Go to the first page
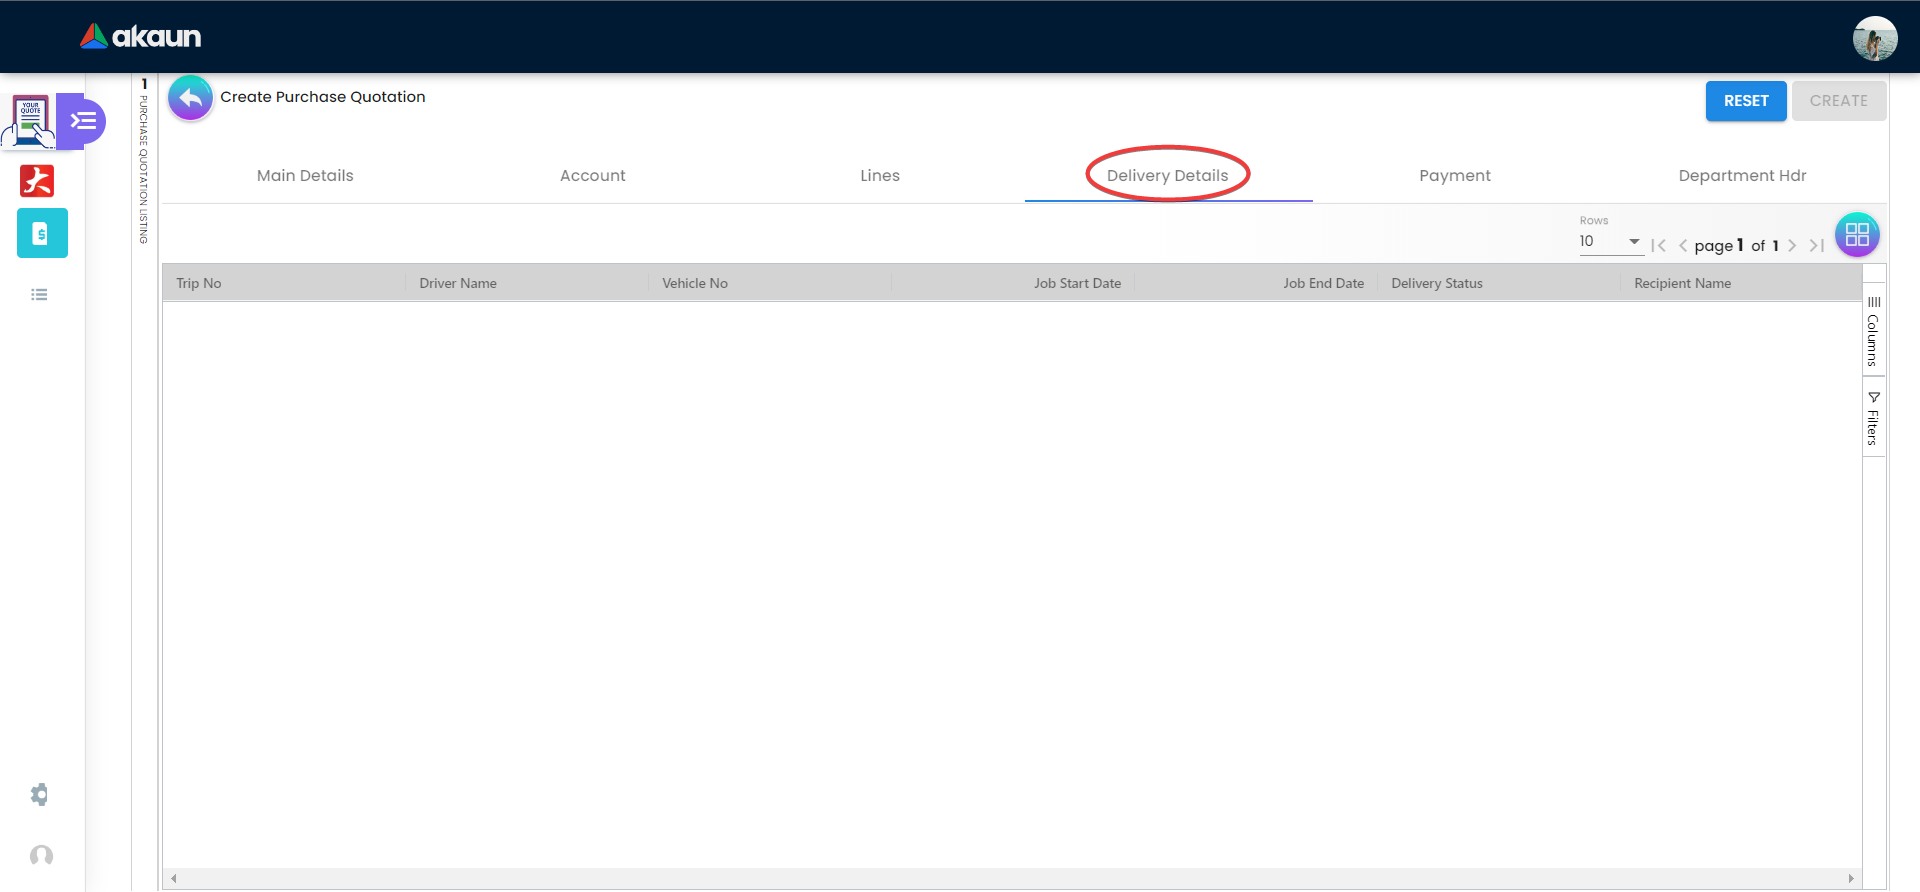The width and height of the screenshot is (1920, 892). [x=1659, y=245]
